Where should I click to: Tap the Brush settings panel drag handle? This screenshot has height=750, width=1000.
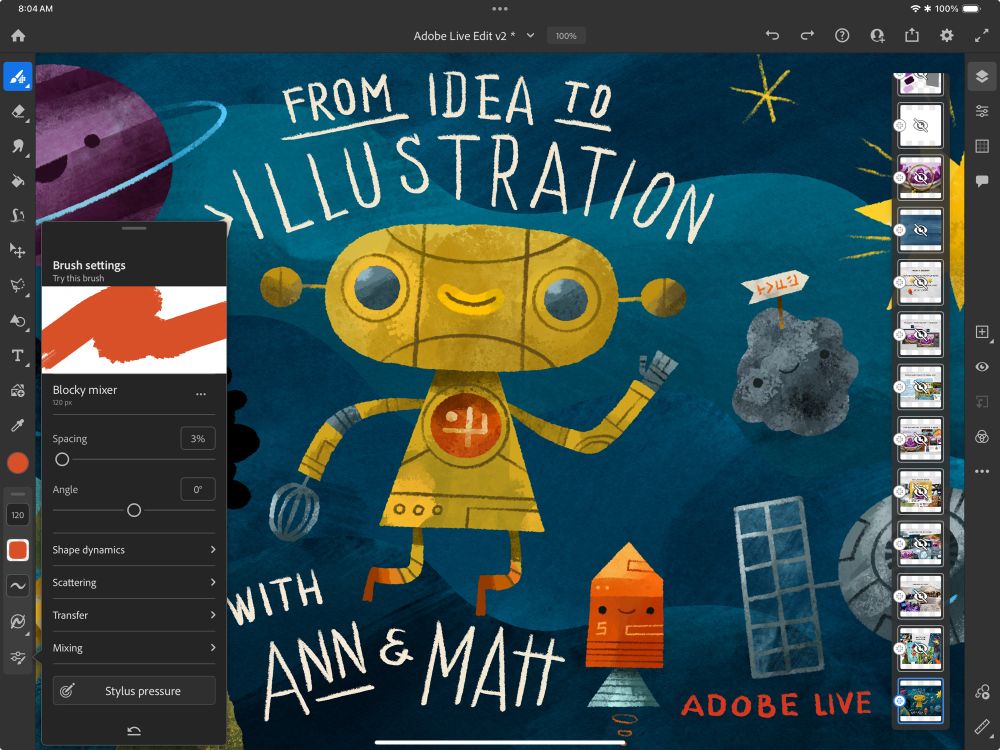tap(134, 228)
